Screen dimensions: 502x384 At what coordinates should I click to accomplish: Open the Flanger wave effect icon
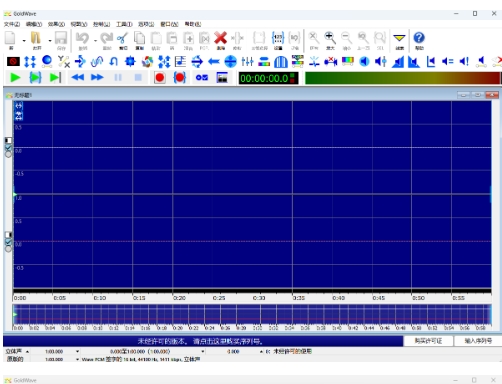[97, 61]
